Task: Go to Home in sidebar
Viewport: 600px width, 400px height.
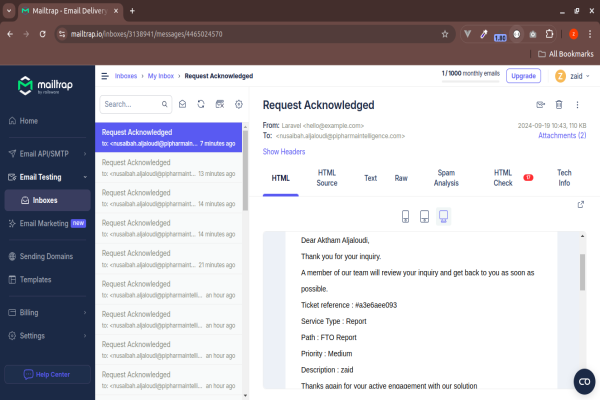Action: [x=47, y=121]
